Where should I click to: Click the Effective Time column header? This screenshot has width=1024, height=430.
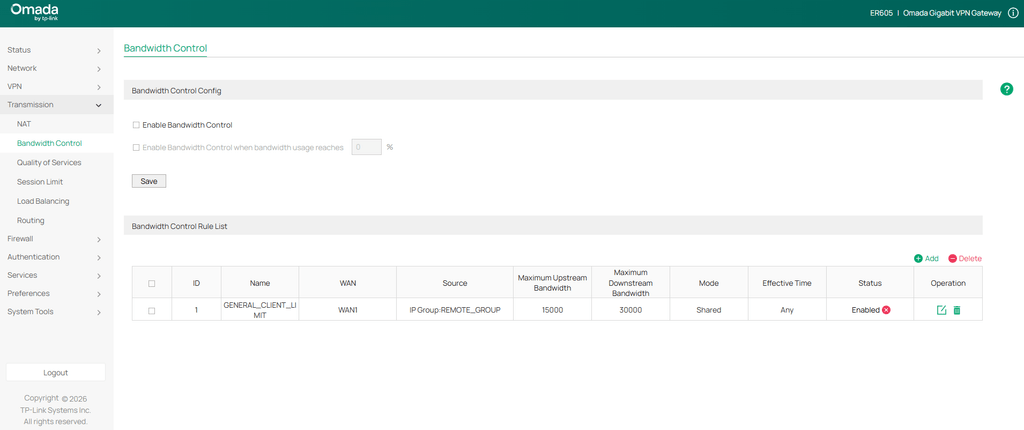(787, 283)
